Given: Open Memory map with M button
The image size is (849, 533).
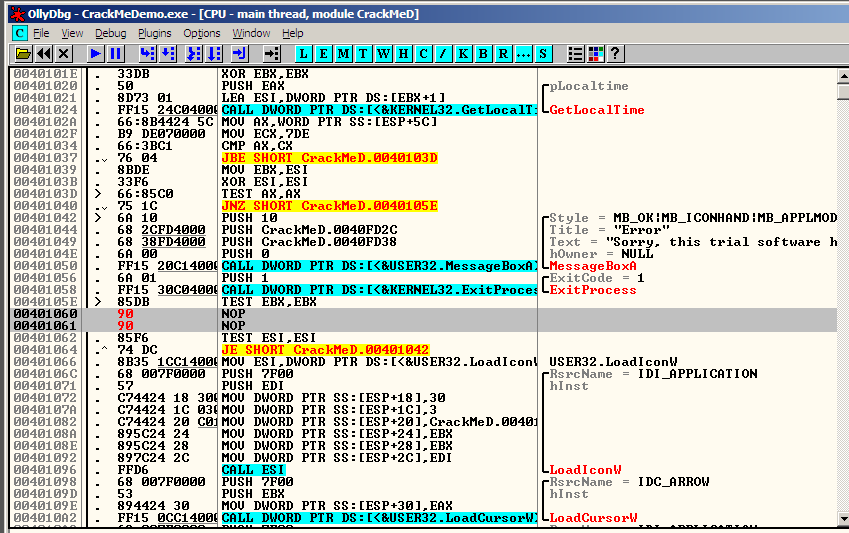Looking at the screenshot, I should (x=344, y=53).
